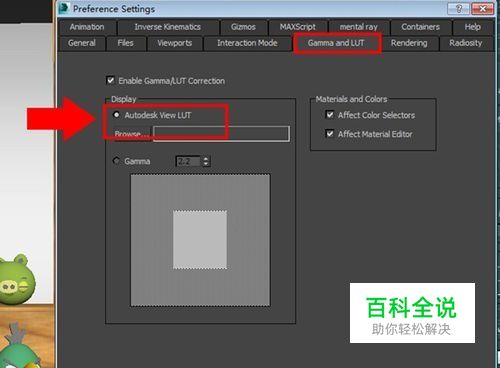This screenshot has height=368, width=500.
Task: Click the gamma calibration preview square
Action: 200,240
